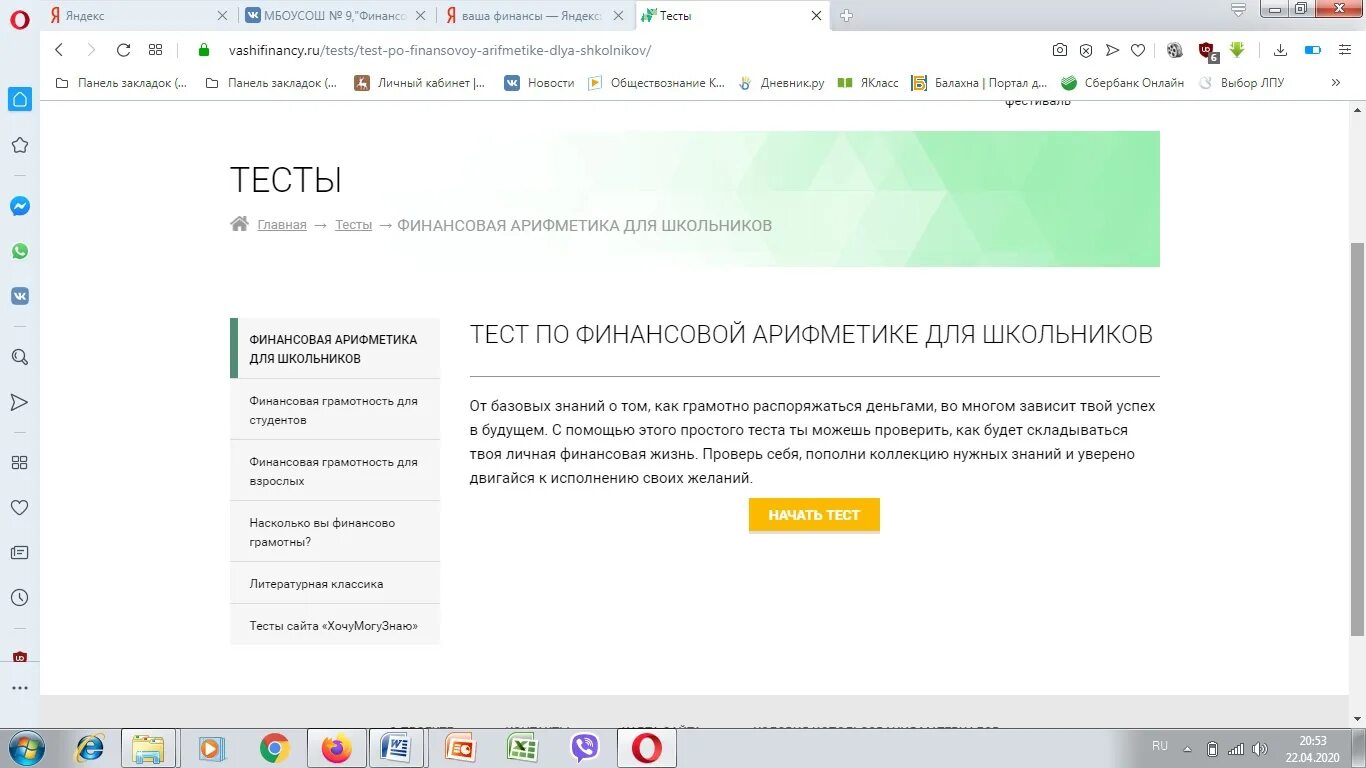Open volume speaker tray icon
1366x768 pixels.
1260,748
